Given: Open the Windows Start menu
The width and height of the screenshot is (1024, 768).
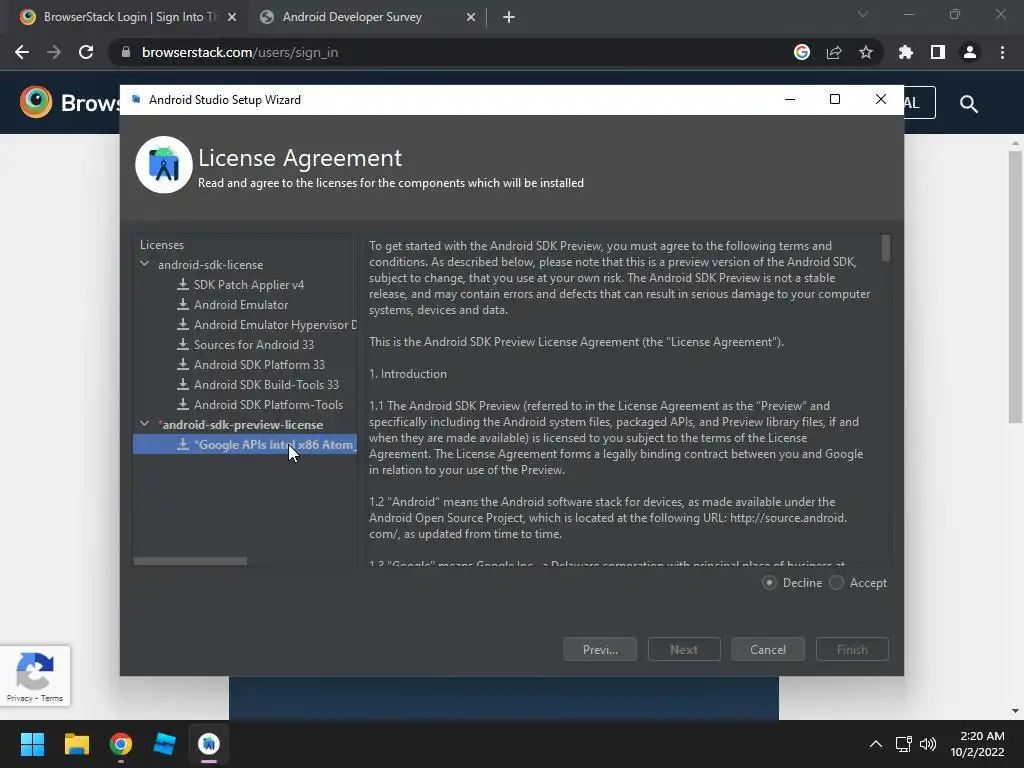Looking at the screenshot, I should click(x=32, y=744).
